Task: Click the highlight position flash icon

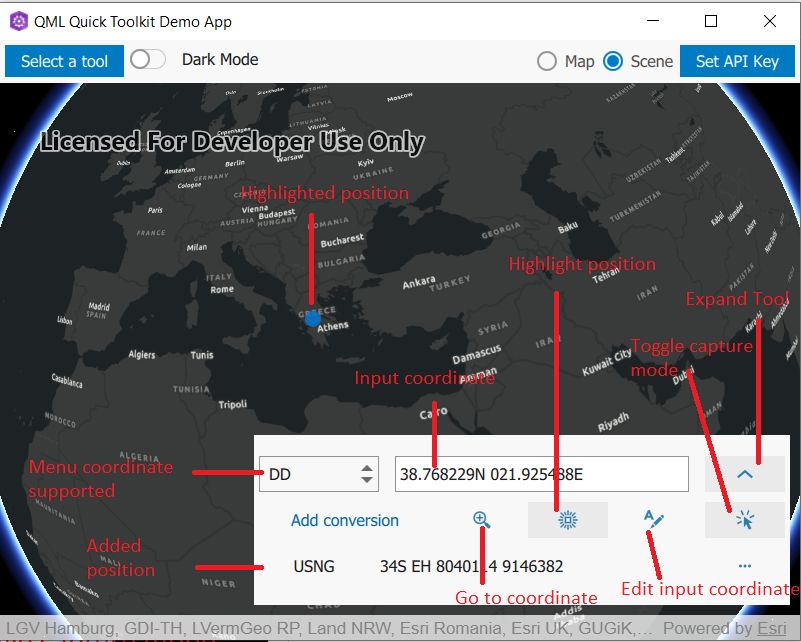Action: coord(568,520)
